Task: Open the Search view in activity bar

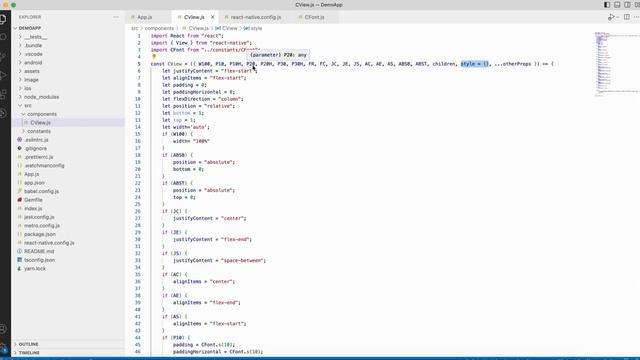Action: [3, 37]
